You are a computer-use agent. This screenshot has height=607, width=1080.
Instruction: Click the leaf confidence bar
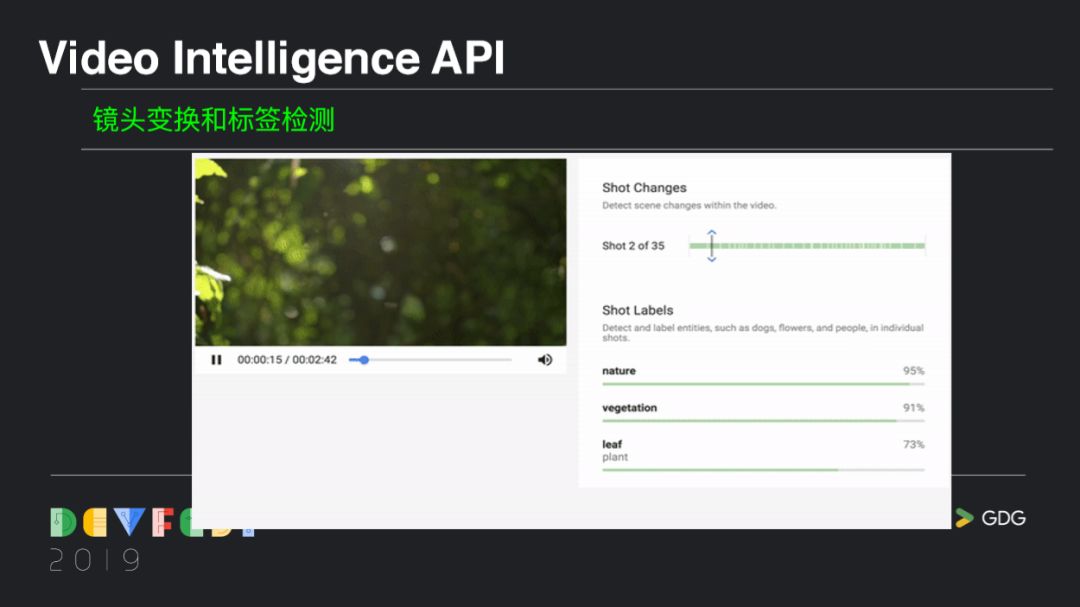[x=763, y=470]
